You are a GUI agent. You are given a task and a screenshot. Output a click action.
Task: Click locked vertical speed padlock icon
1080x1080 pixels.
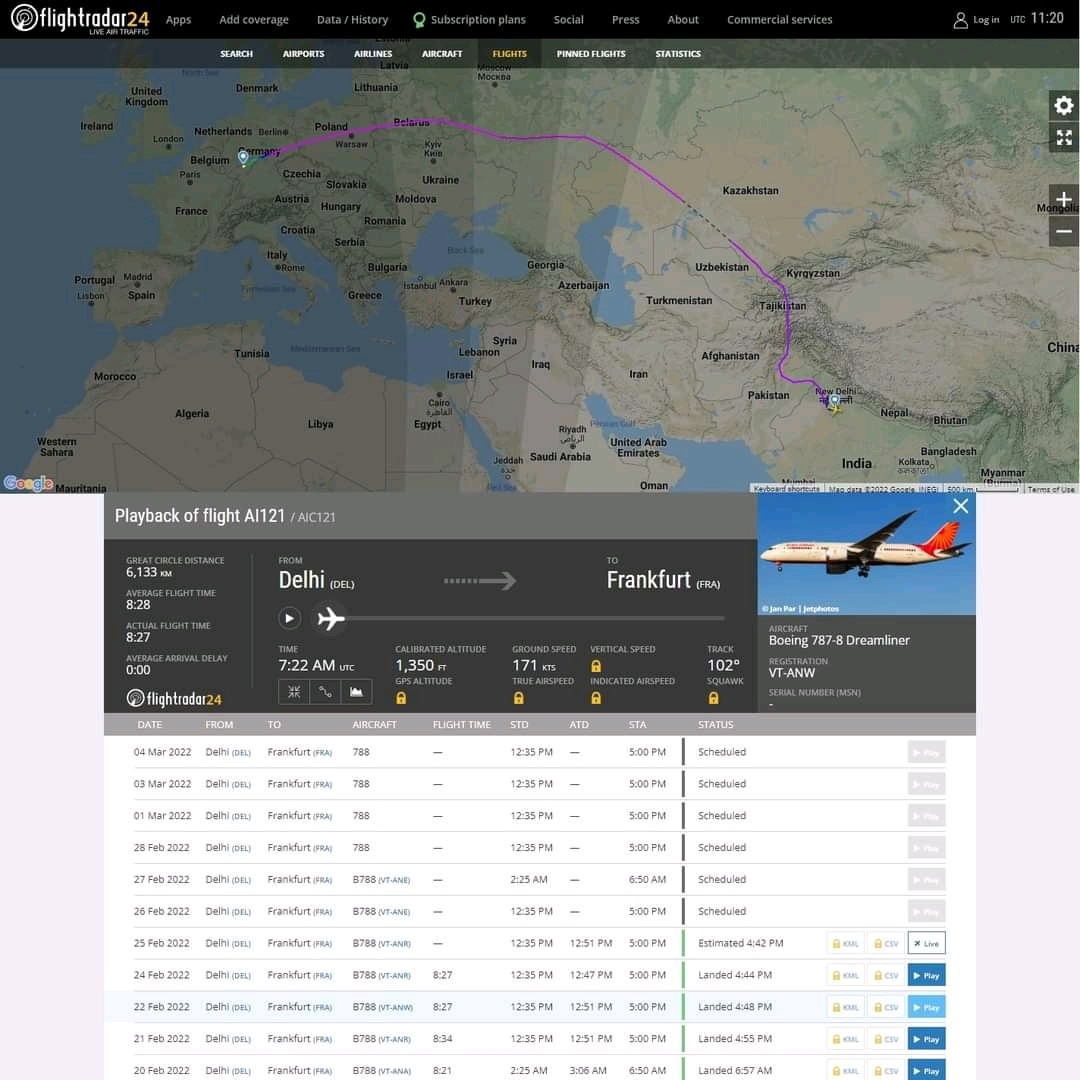tap(597, 666)
